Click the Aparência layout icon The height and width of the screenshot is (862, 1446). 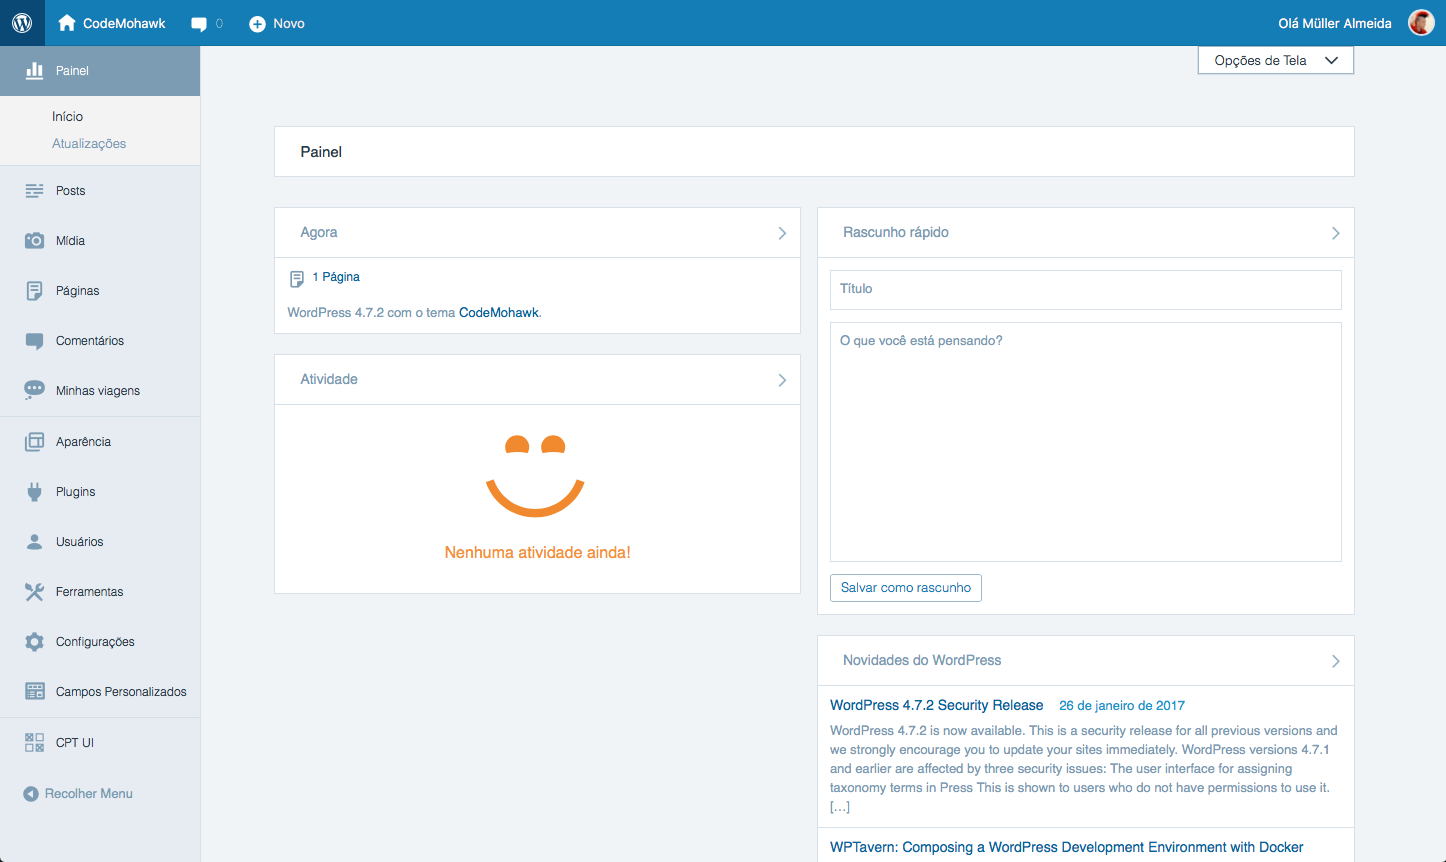[34, 441]
